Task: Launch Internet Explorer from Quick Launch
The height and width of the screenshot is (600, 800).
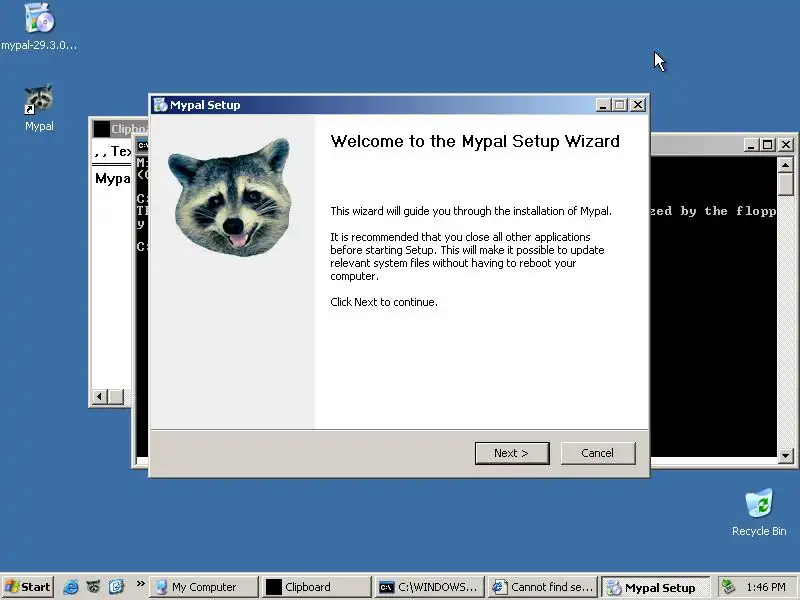Action: click(x=70, y=587)
